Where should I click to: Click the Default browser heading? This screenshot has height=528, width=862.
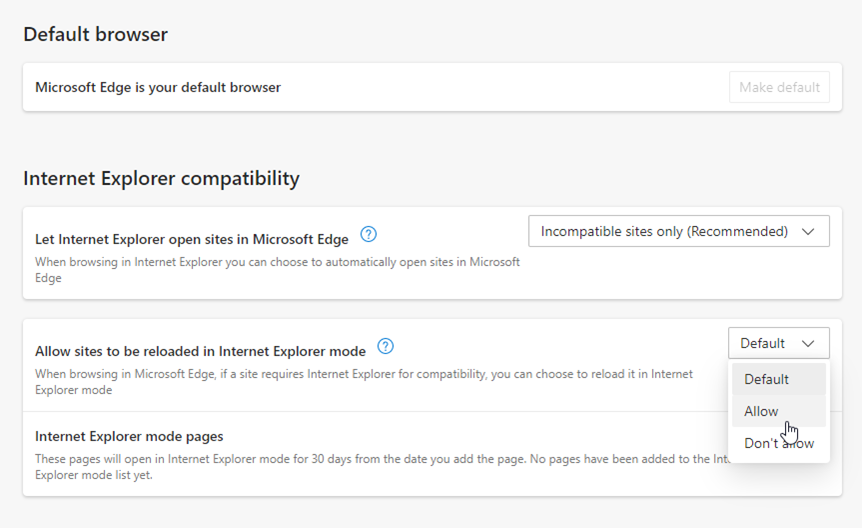(95, 34)
